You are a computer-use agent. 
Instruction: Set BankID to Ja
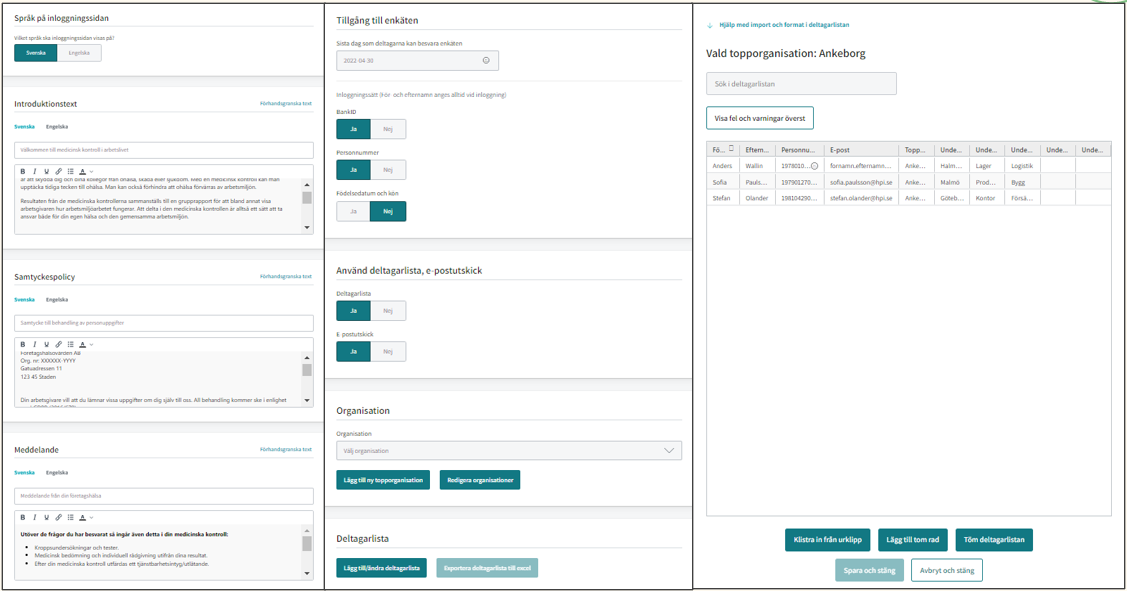354,129
